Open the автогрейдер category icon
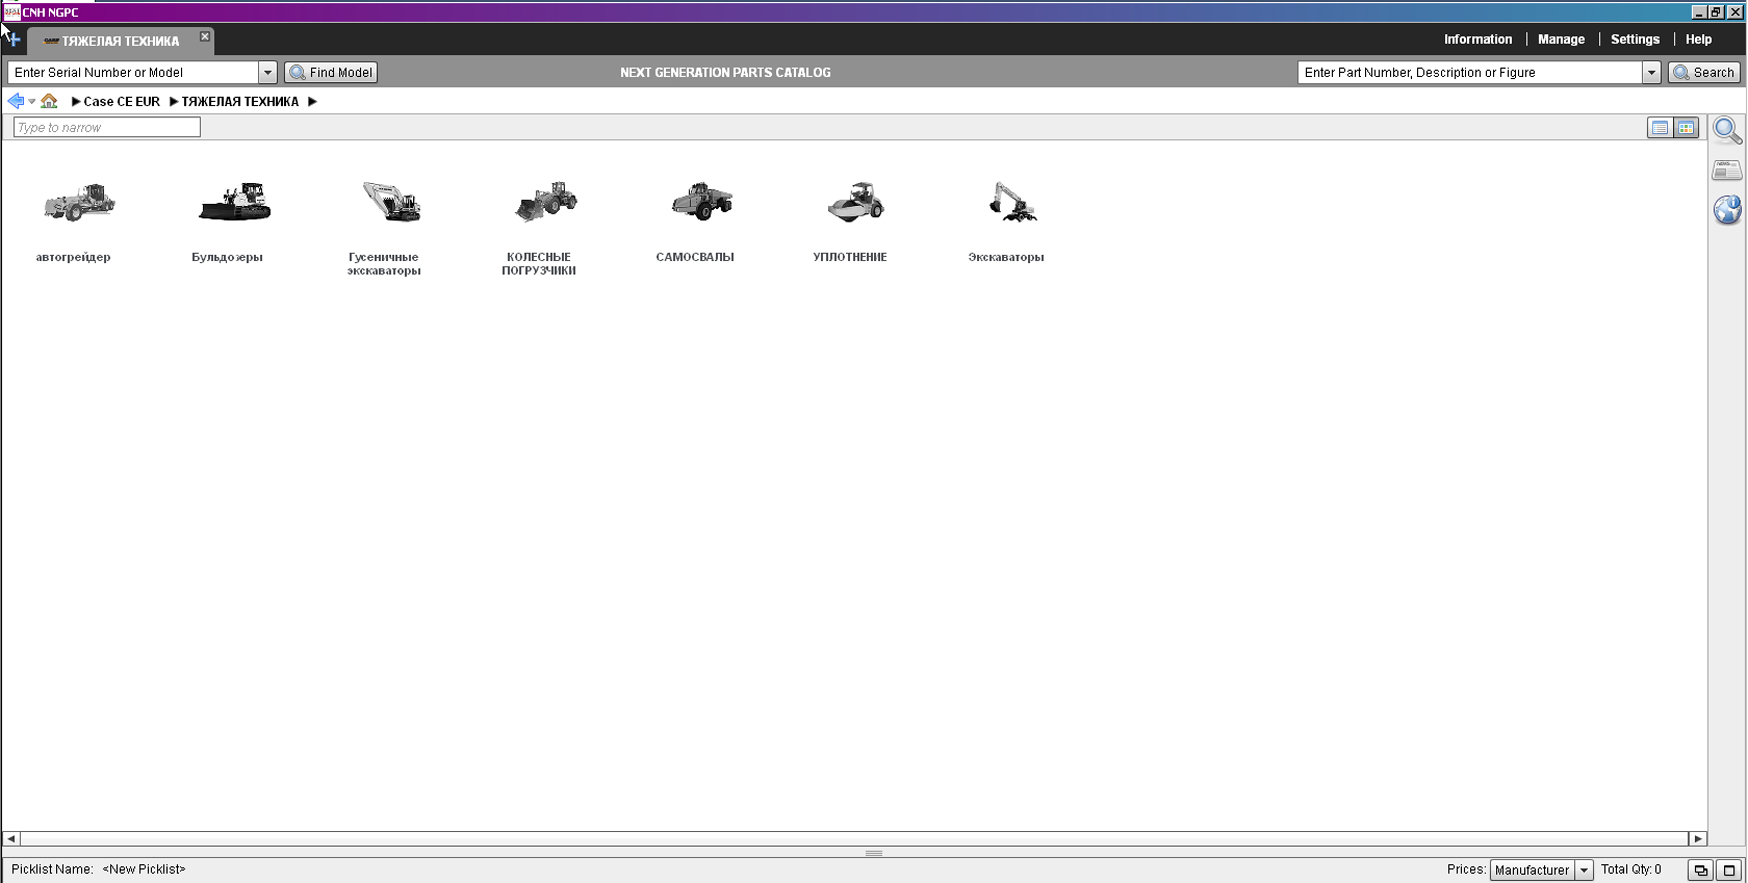The width and height of the screenshot is (1748, 883). coord(78,203)
